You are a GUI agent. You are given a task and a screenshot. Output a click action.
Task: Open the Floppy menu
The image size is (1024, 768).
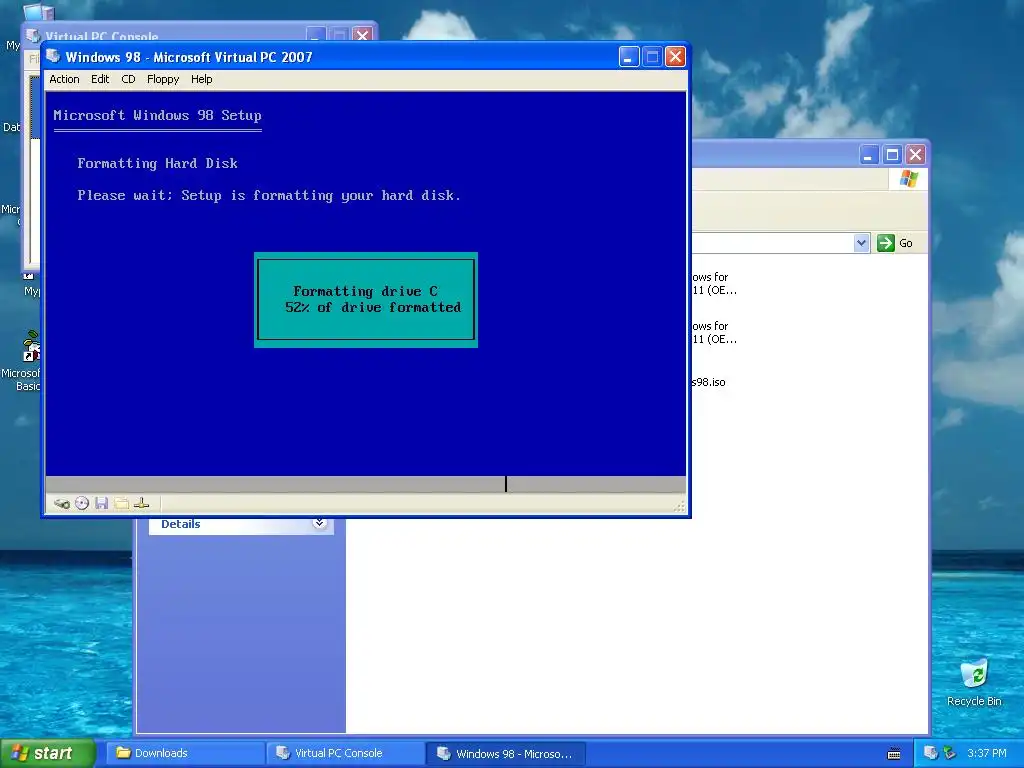point(163,79)
